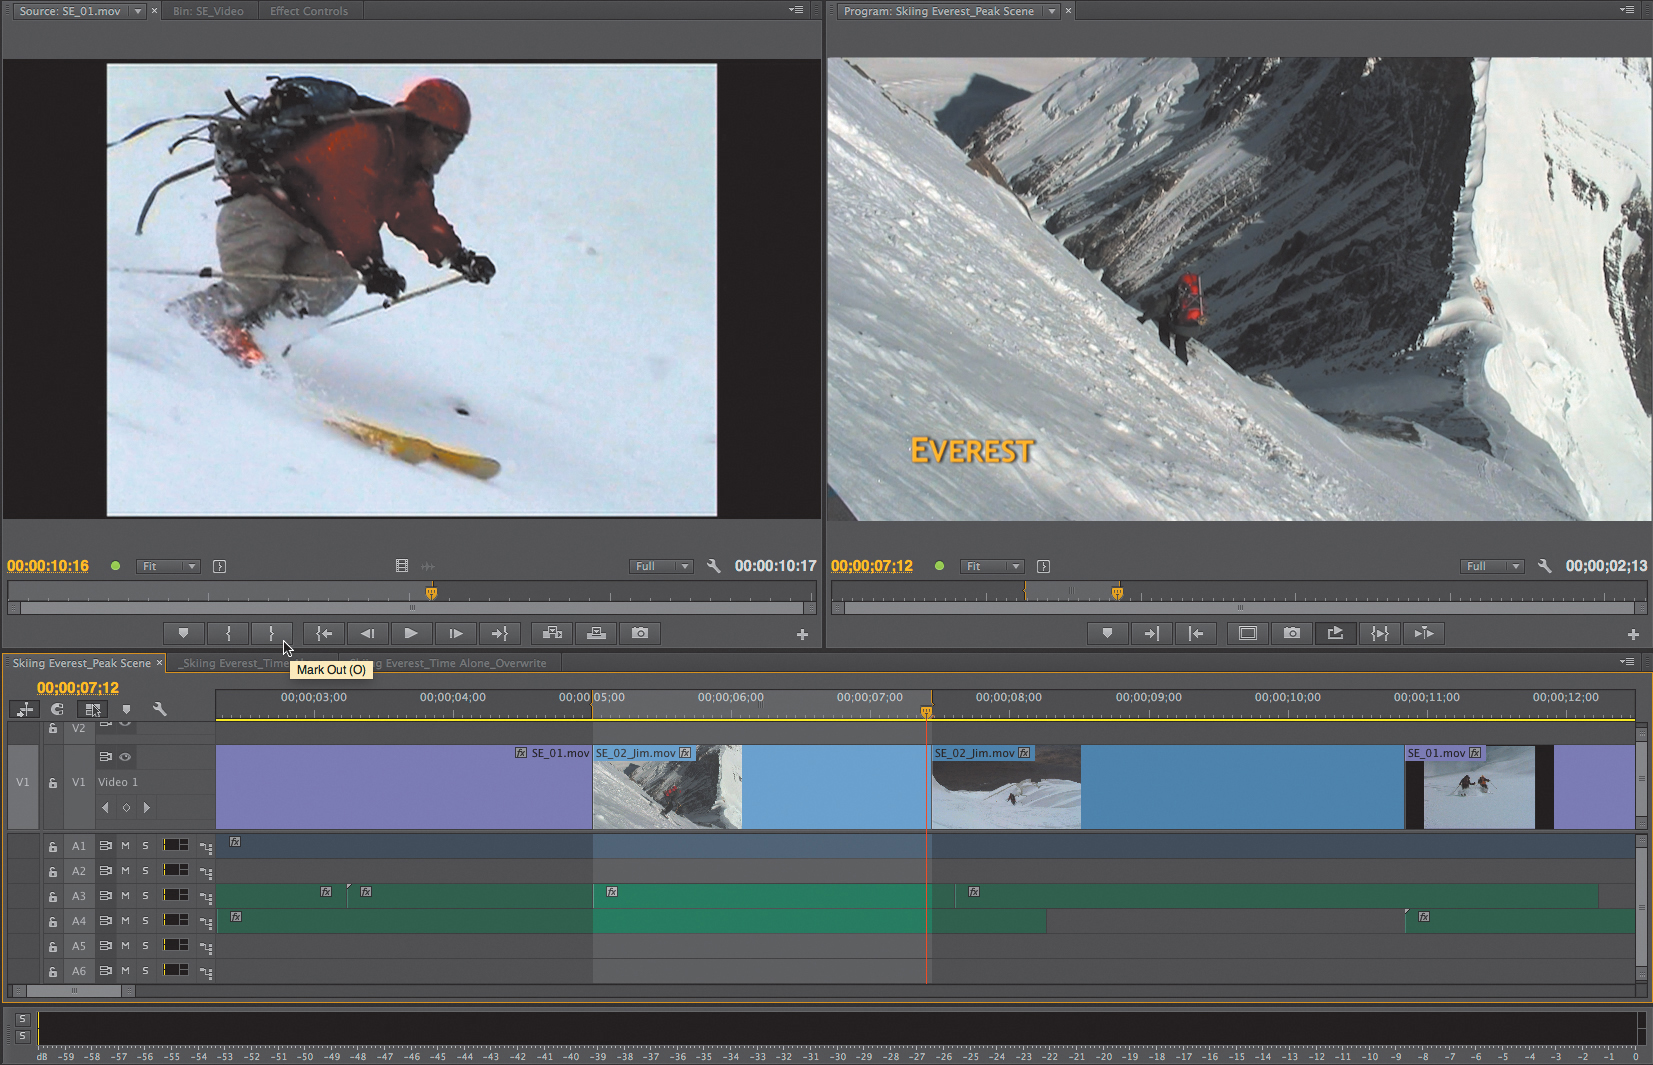Open Source Monitor button editor plus icon
Viewport: 1653px width, 1065px height.
pos(802,634)
